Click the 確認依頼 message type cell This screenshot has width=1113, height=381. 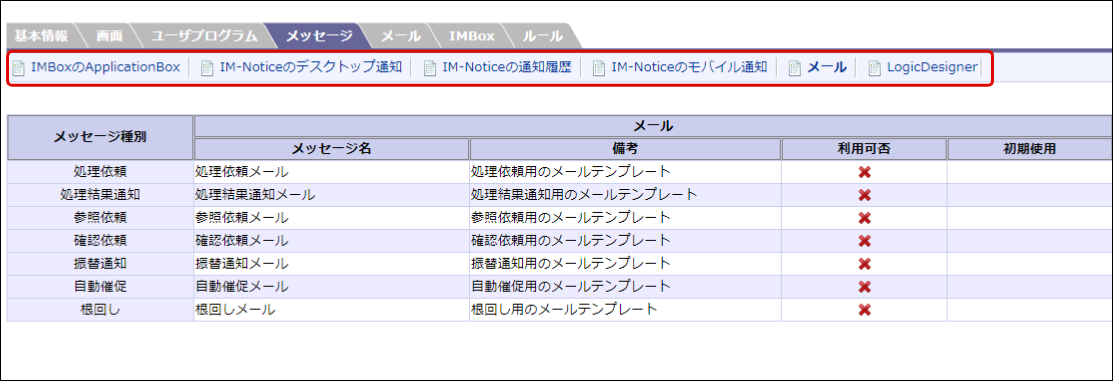coord(100,241)
